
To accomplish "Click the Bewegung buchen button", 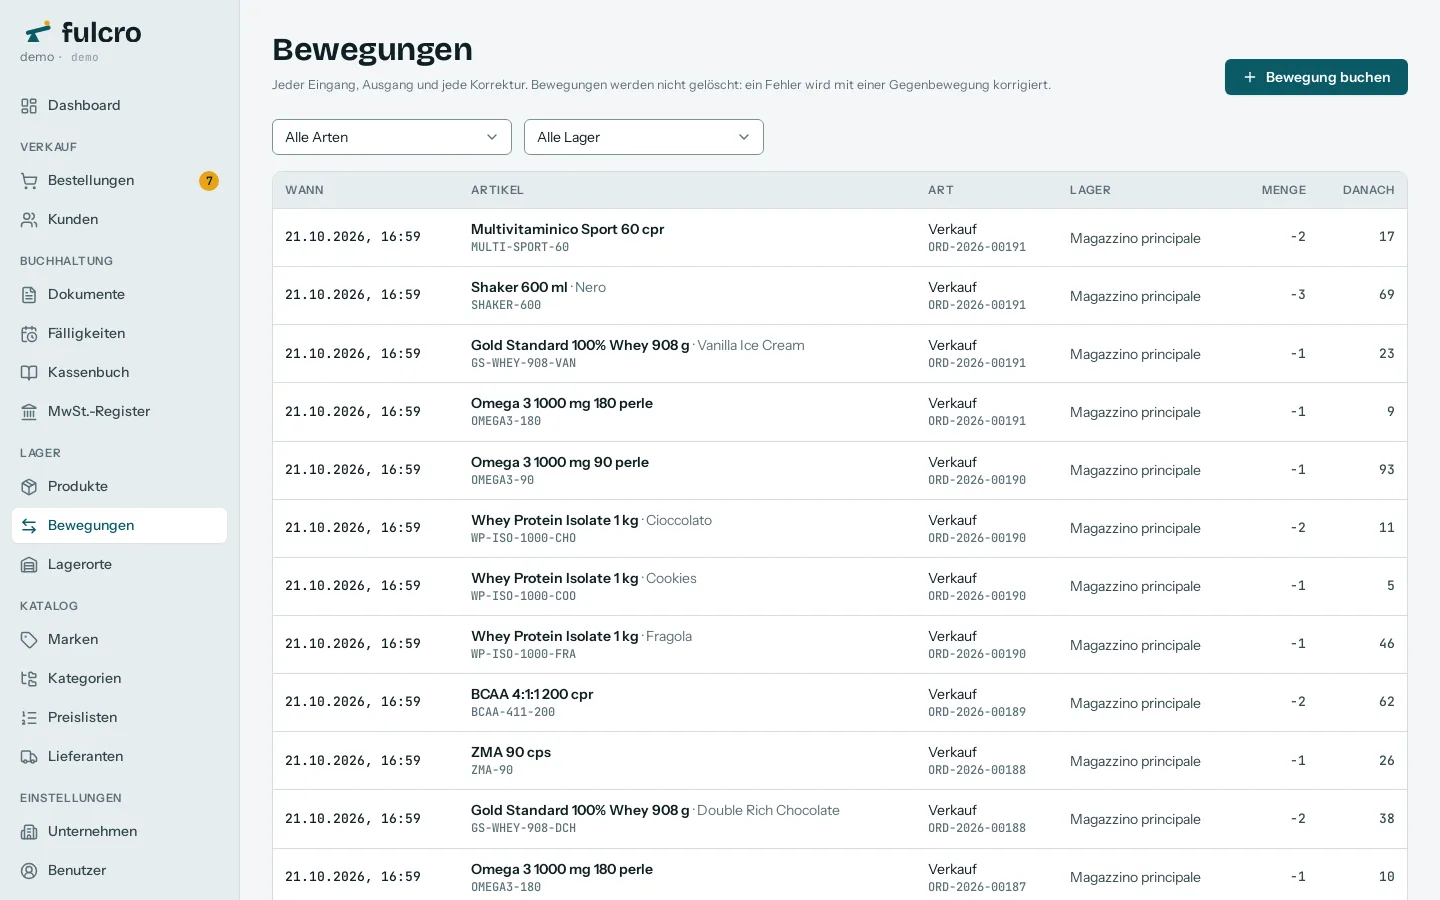I will [1316, 77].
